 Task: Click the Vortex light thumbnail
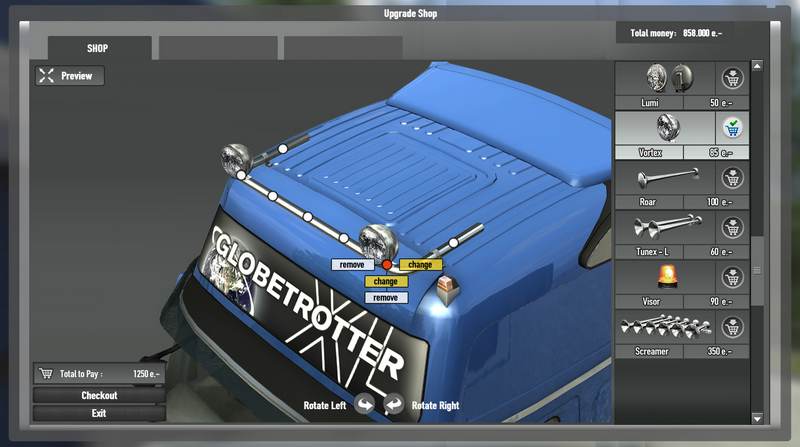pyautogui.click(x=663, y=127)
